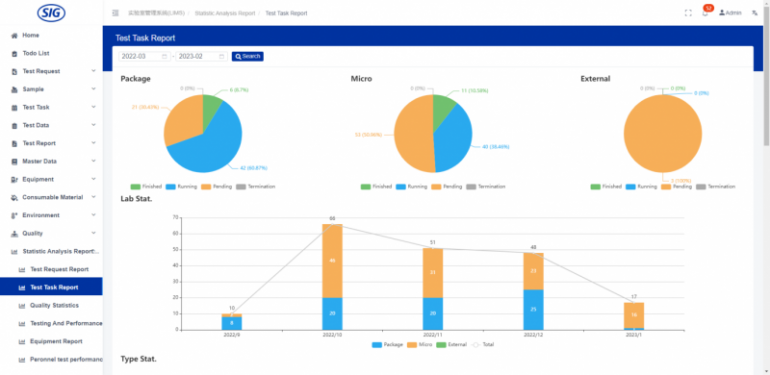Viewport: 770px width, 375px height.
Task: Click the language switch icon beside Admin
Action: (754, 13)
